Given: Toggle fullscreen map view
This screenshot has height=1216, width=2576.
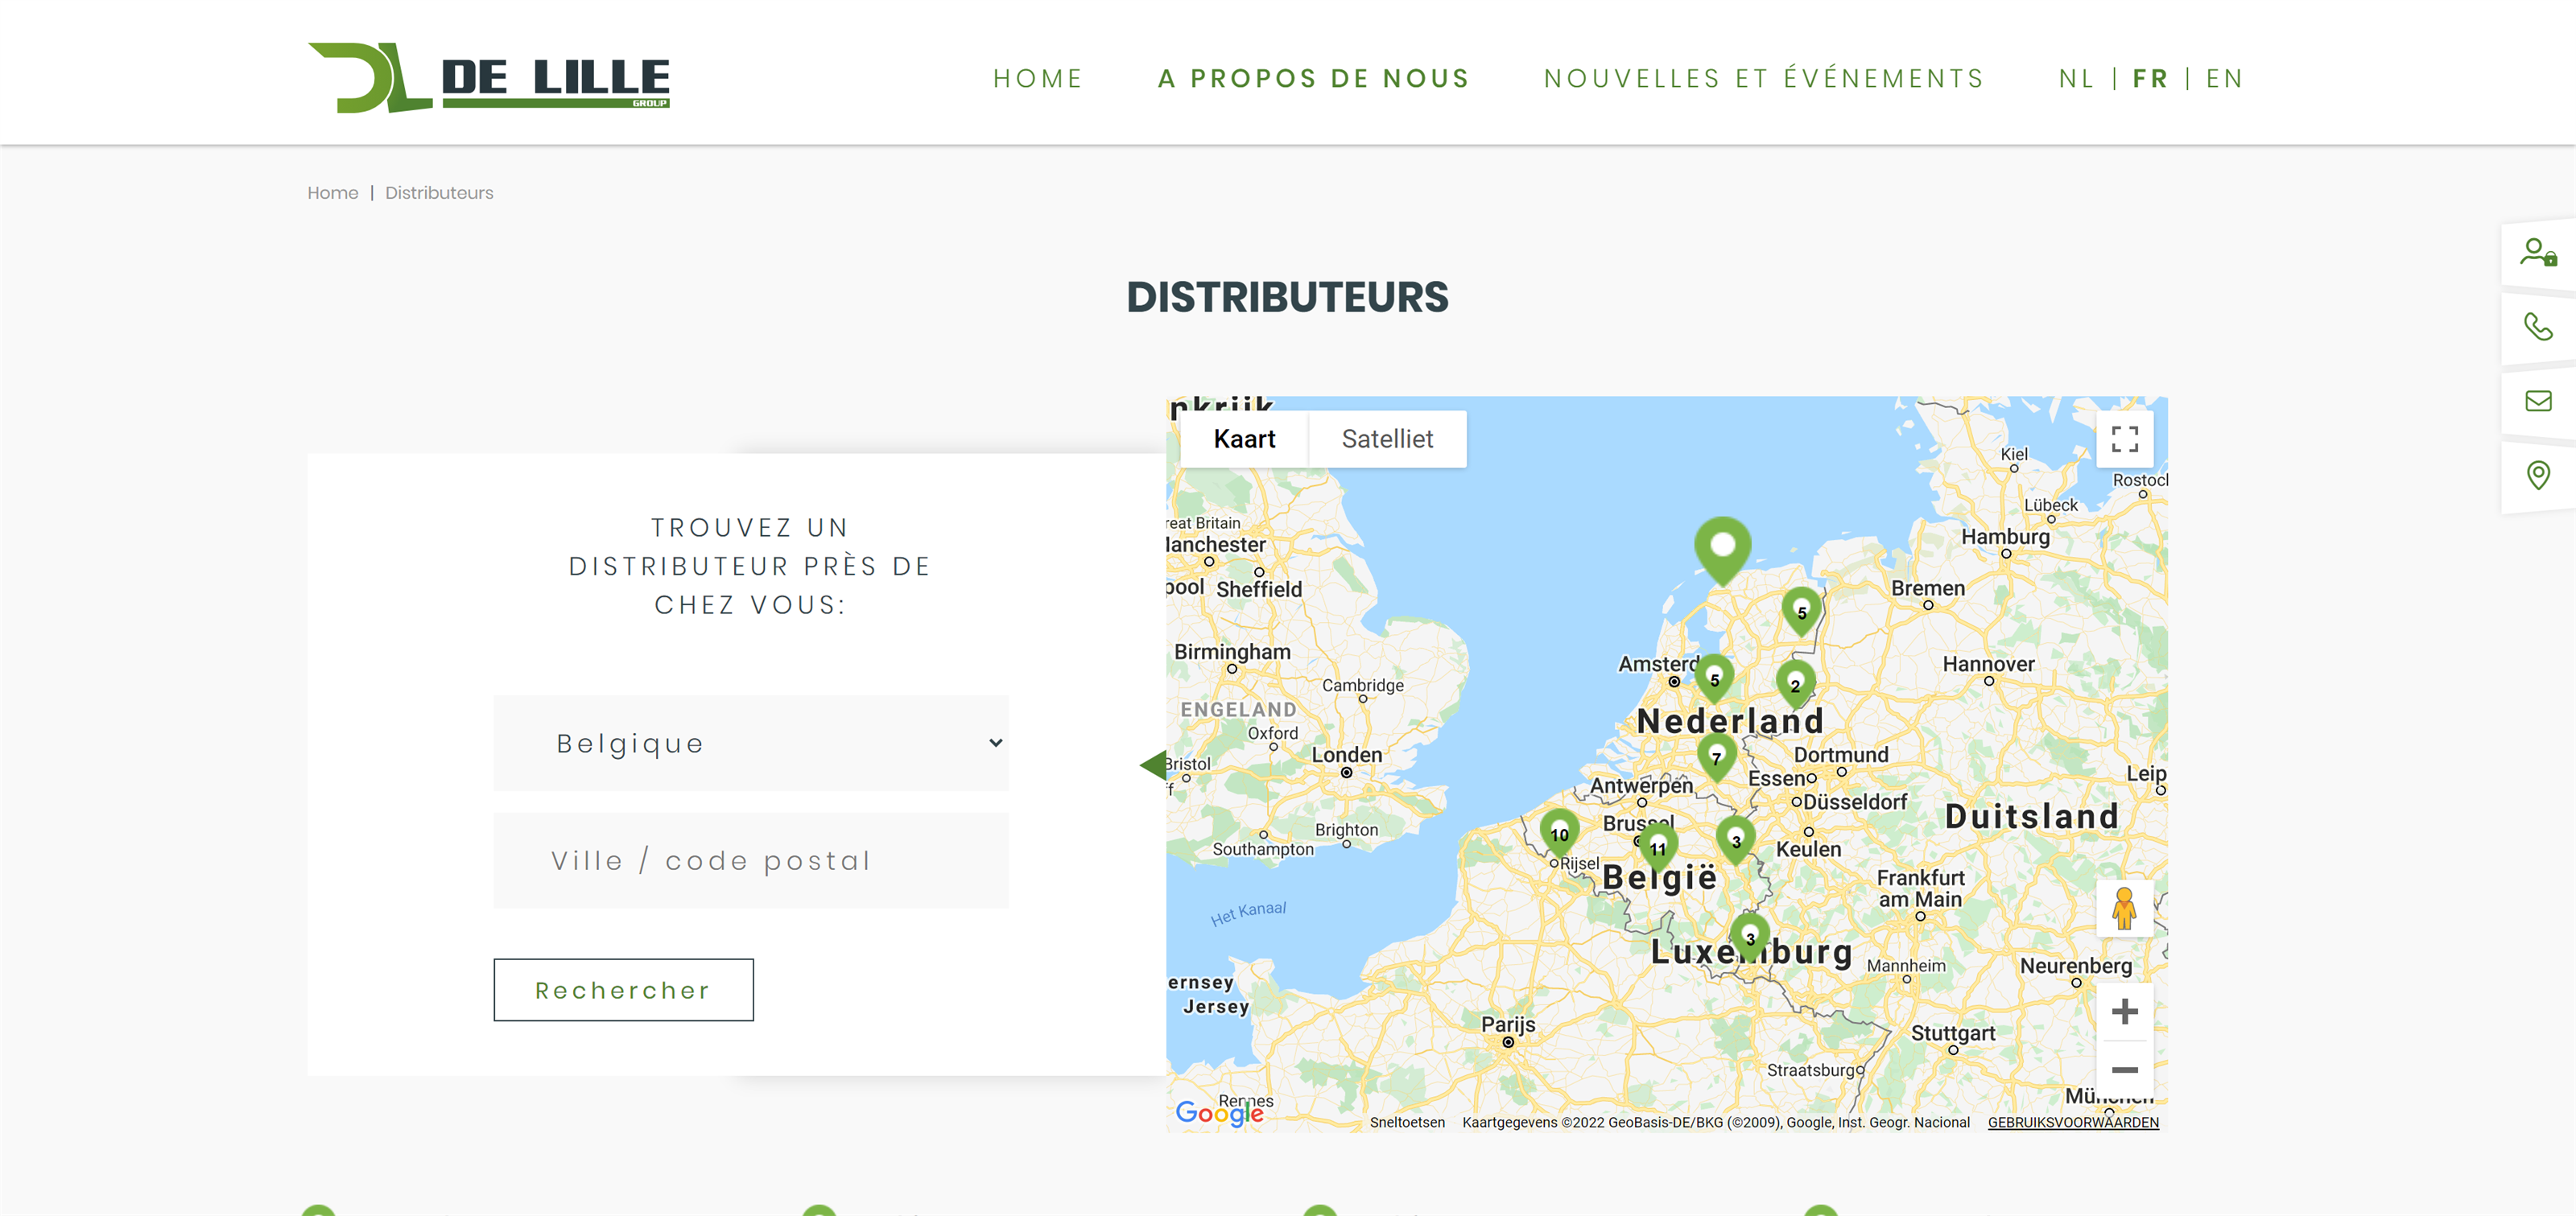Looking at the screenshot, I should 2124,439.
